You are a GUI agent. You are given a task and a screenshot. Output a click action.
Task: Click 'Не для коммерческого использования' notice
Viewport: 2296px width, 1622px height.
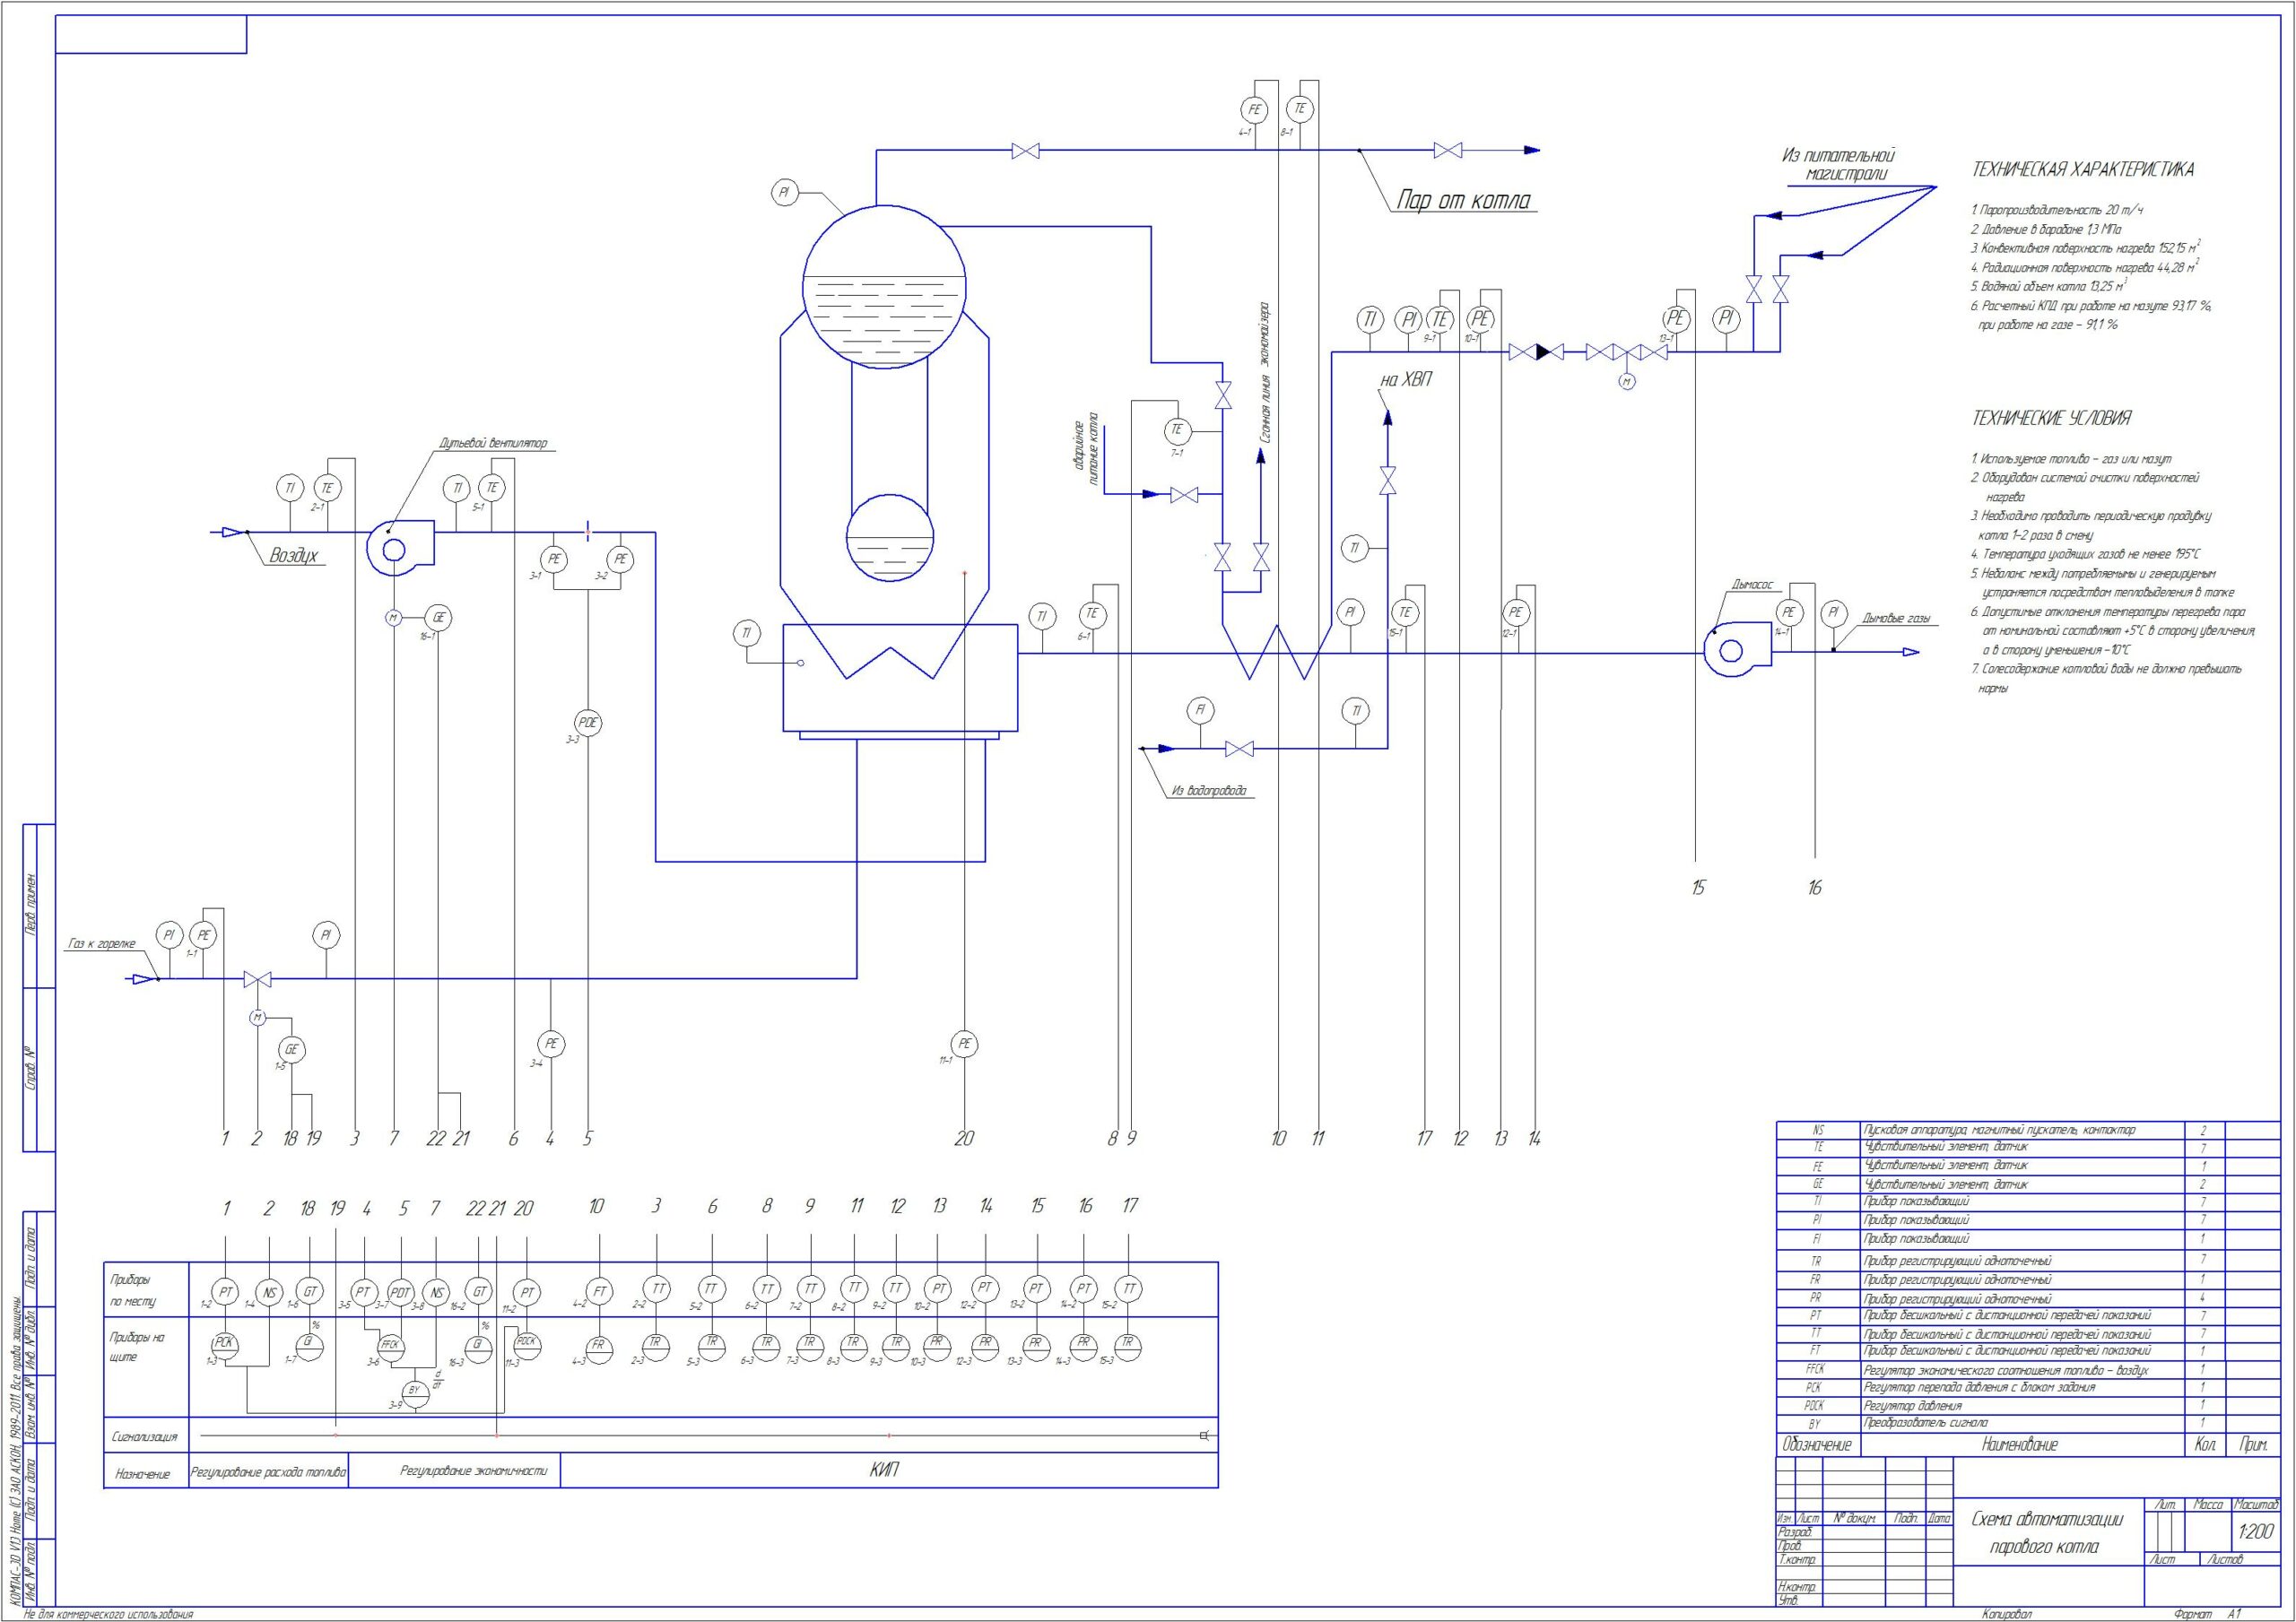pos(108,1614)
